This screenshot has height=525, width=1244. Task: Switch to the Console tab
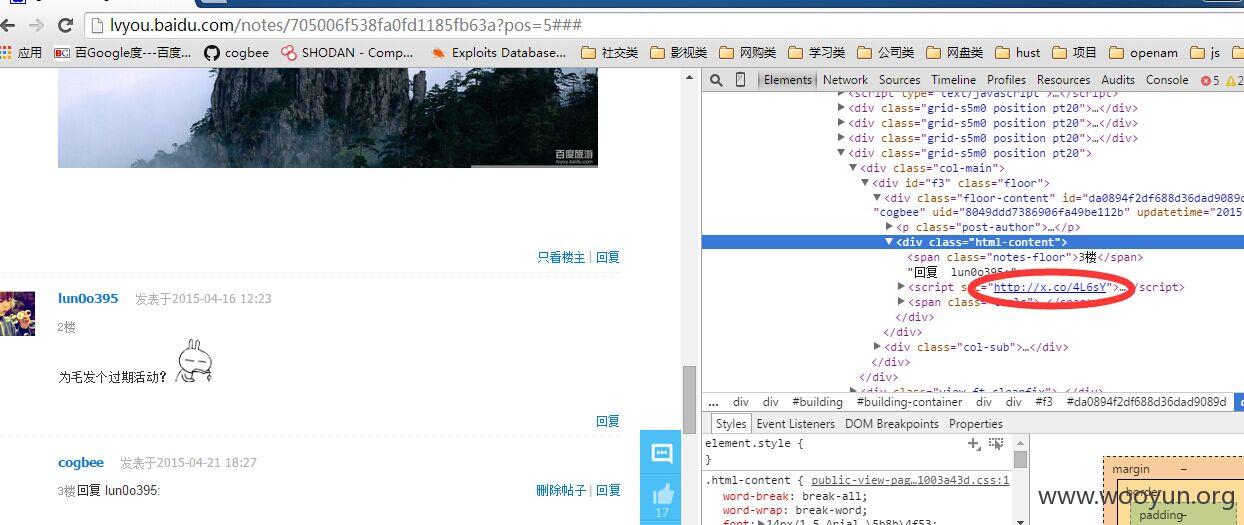click(x=1167, y=80)
